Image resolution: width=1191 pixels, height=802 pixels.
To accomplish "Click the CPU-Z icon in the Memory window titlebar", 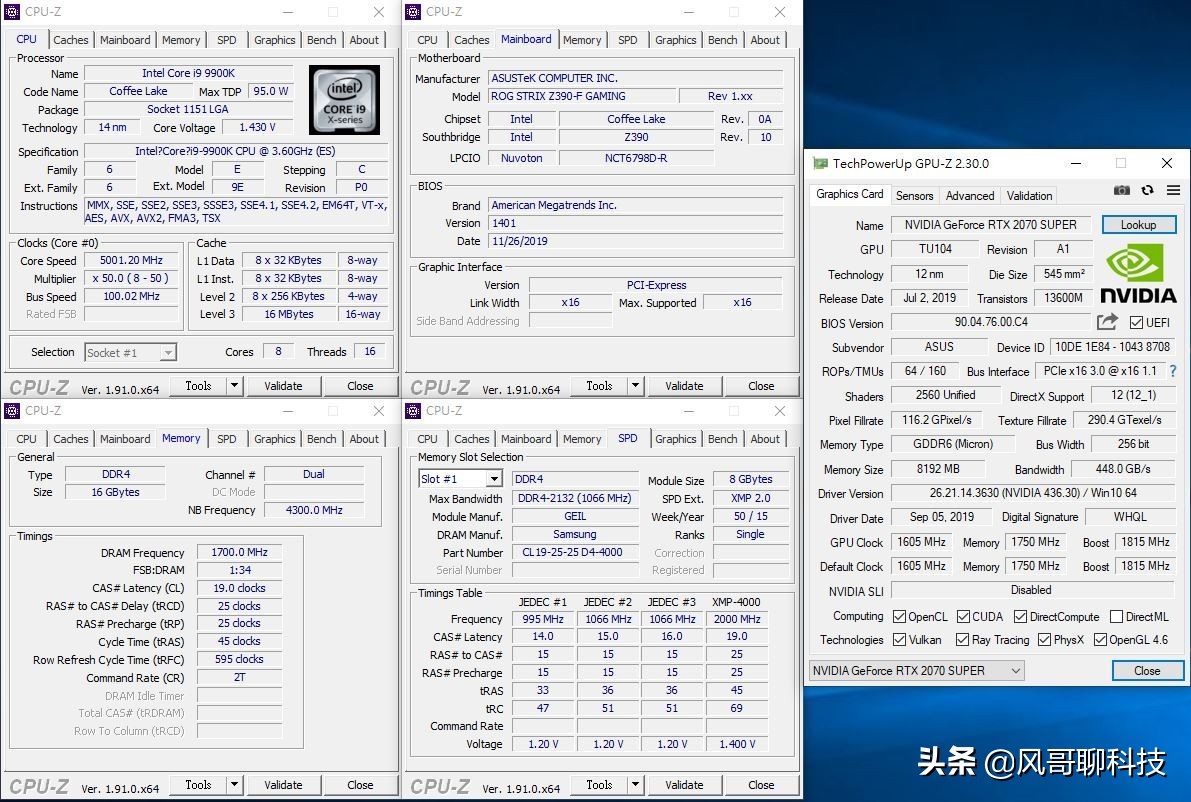I will [11, 411].
